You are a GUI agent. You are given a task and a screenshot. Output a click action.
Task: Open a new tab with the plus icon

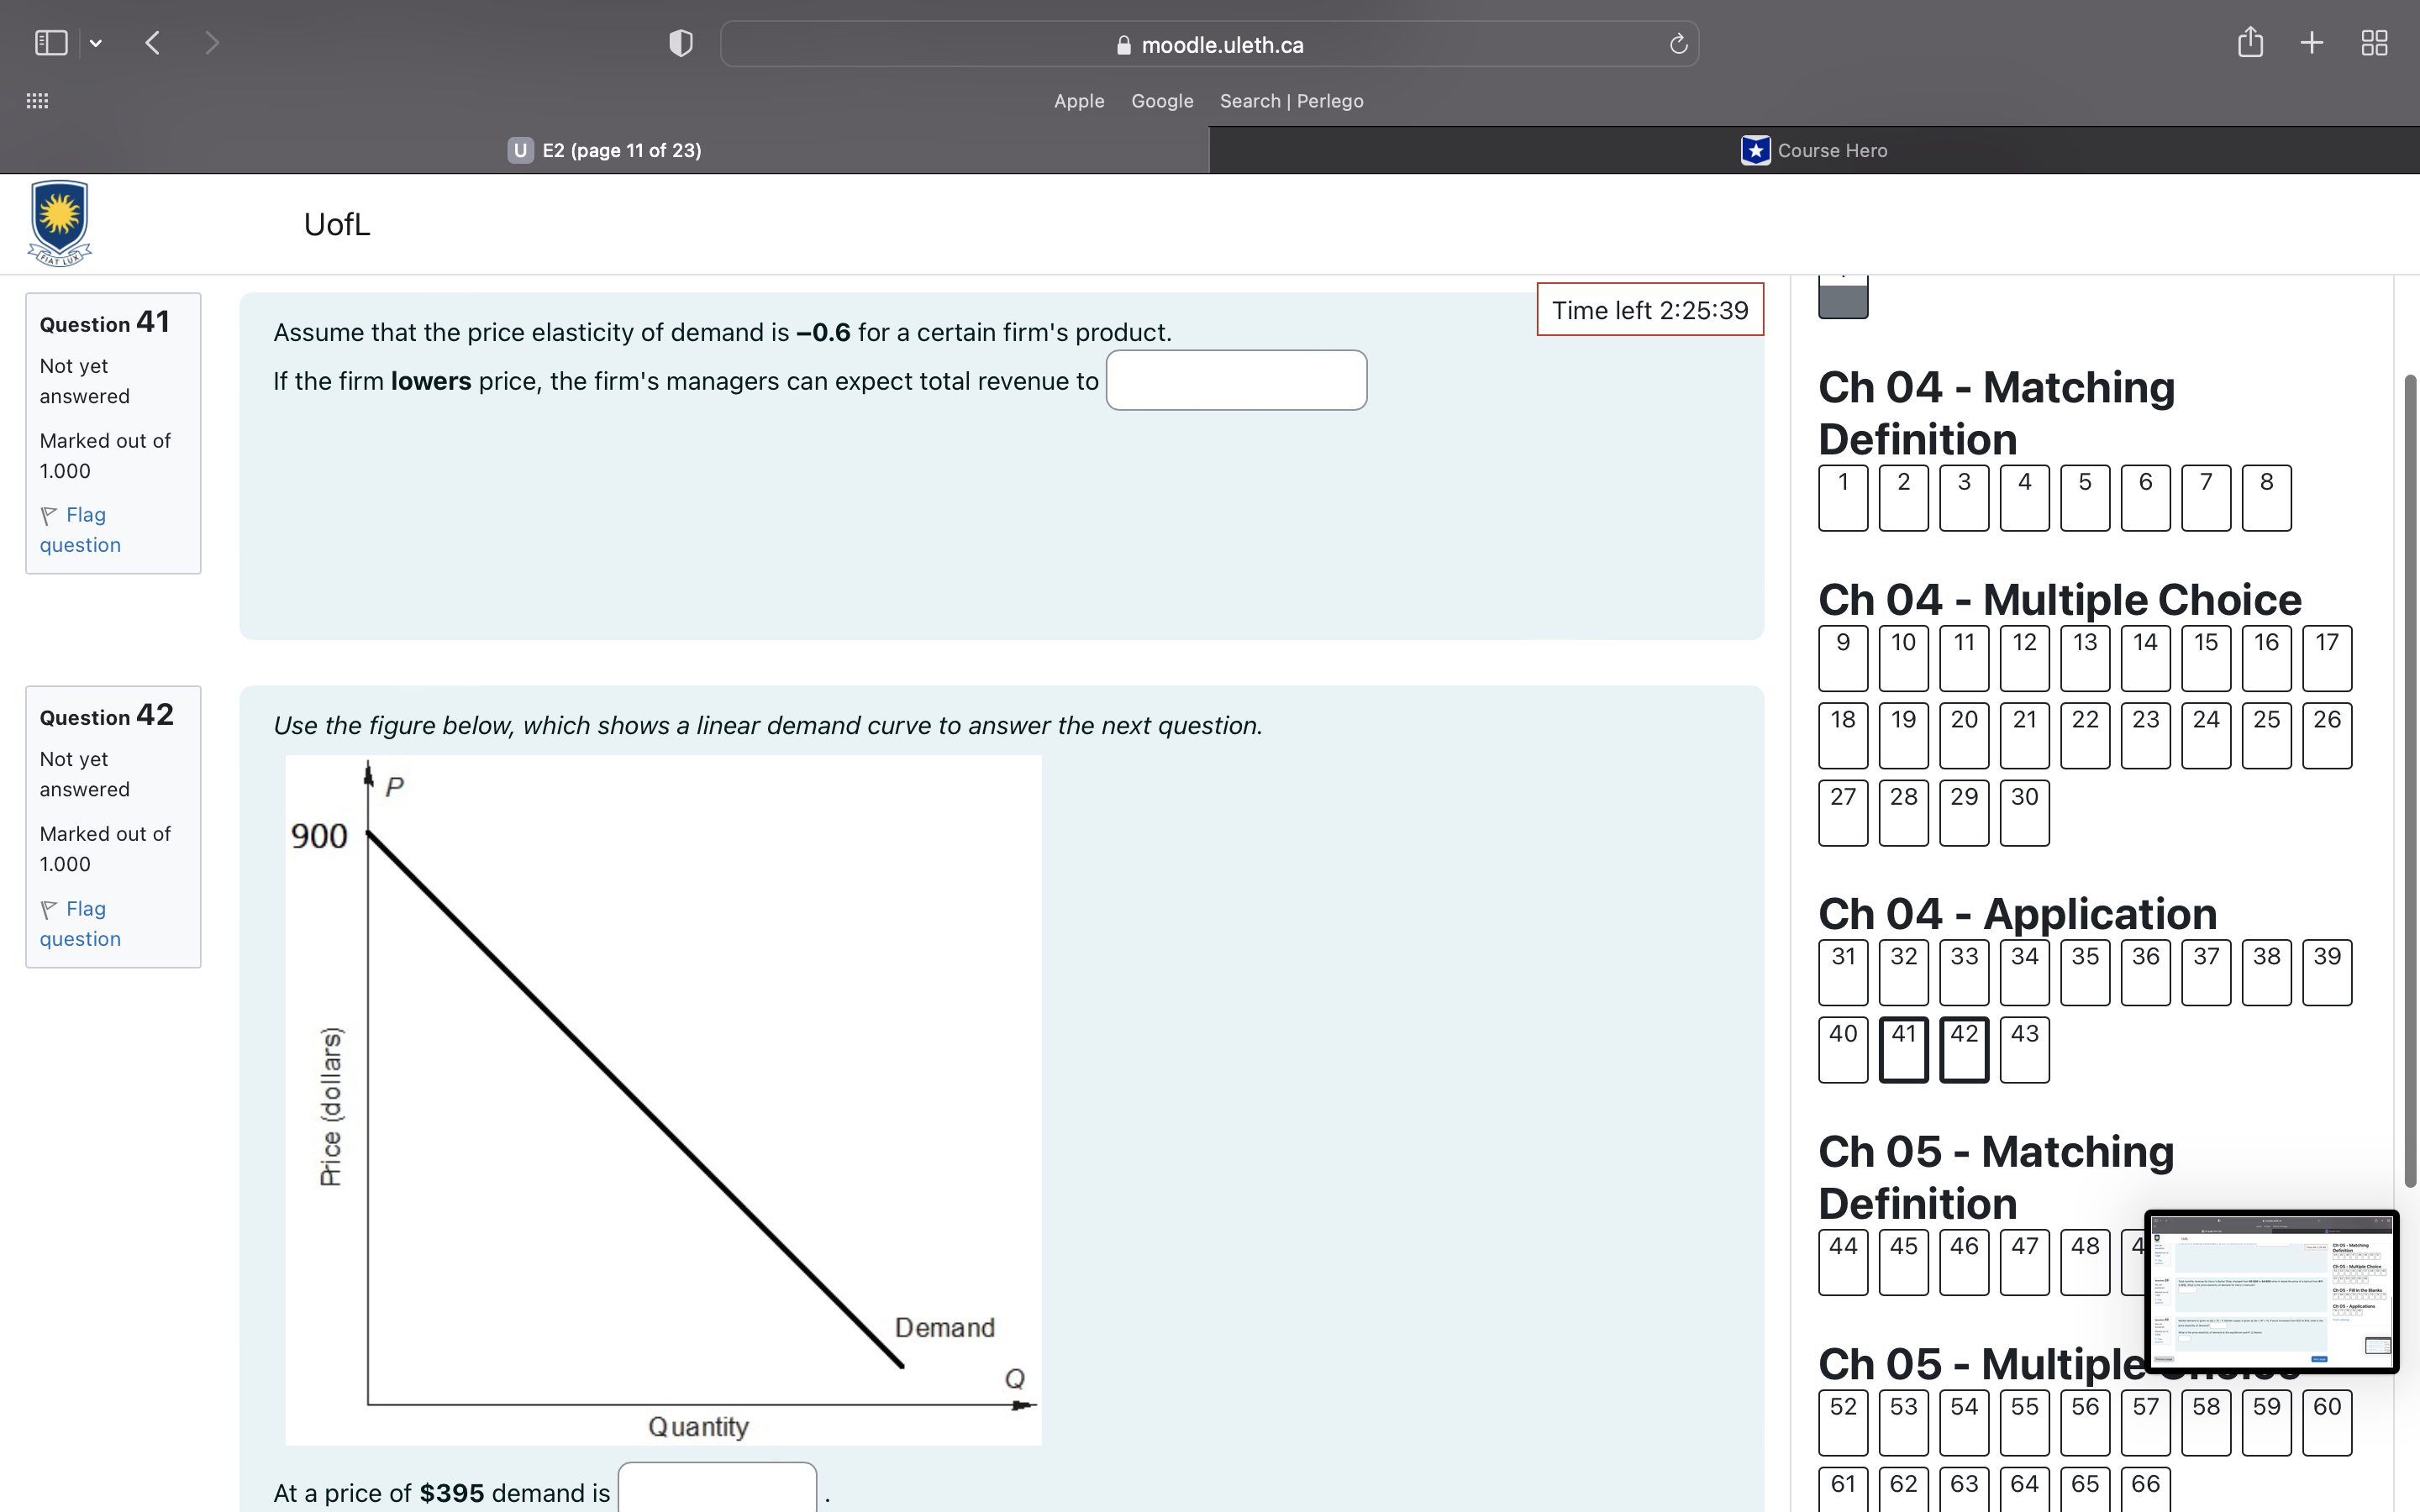2312,43
